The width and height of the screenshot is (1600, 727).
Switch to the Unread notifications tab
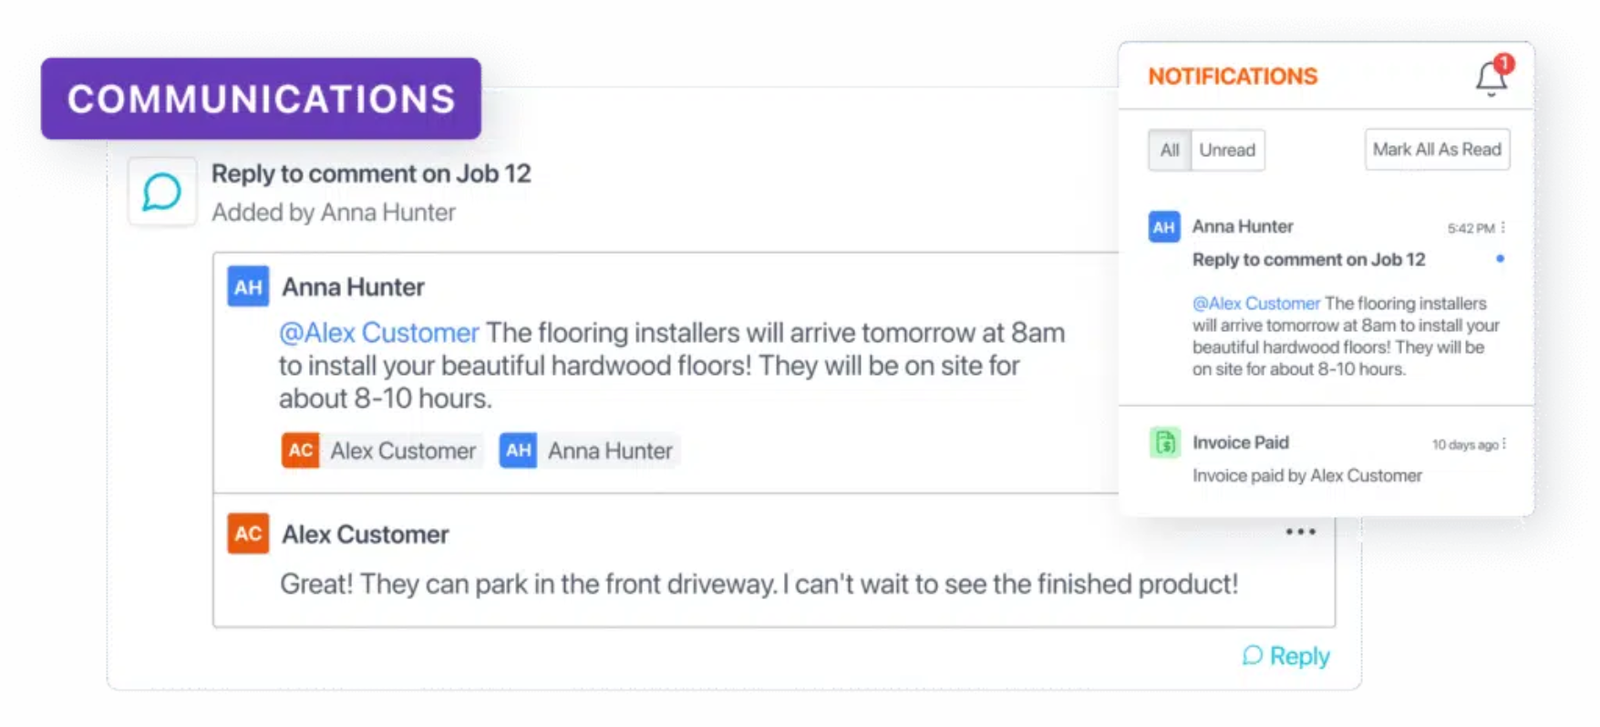pos(1227,150)
